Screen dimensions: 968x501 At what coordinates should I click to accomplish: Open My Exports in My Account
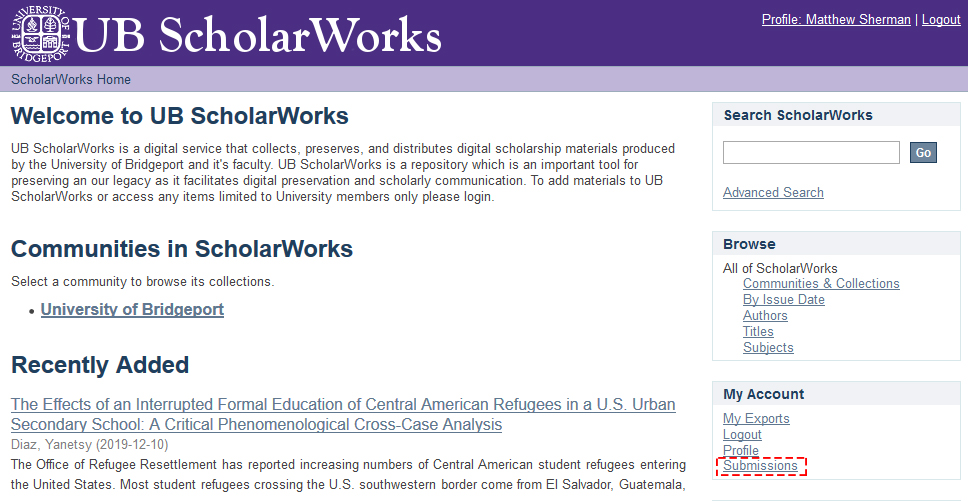coord(756,419)
